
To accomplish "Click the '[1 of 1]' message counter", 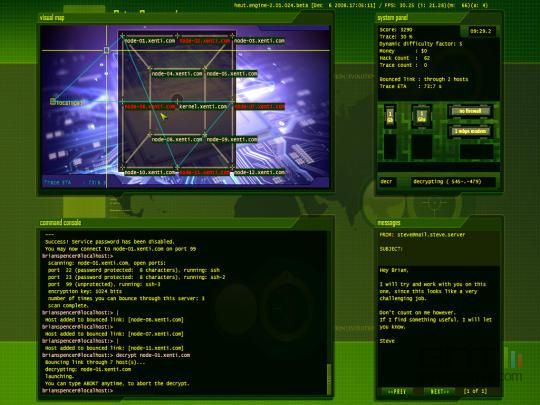I will 476,391.
